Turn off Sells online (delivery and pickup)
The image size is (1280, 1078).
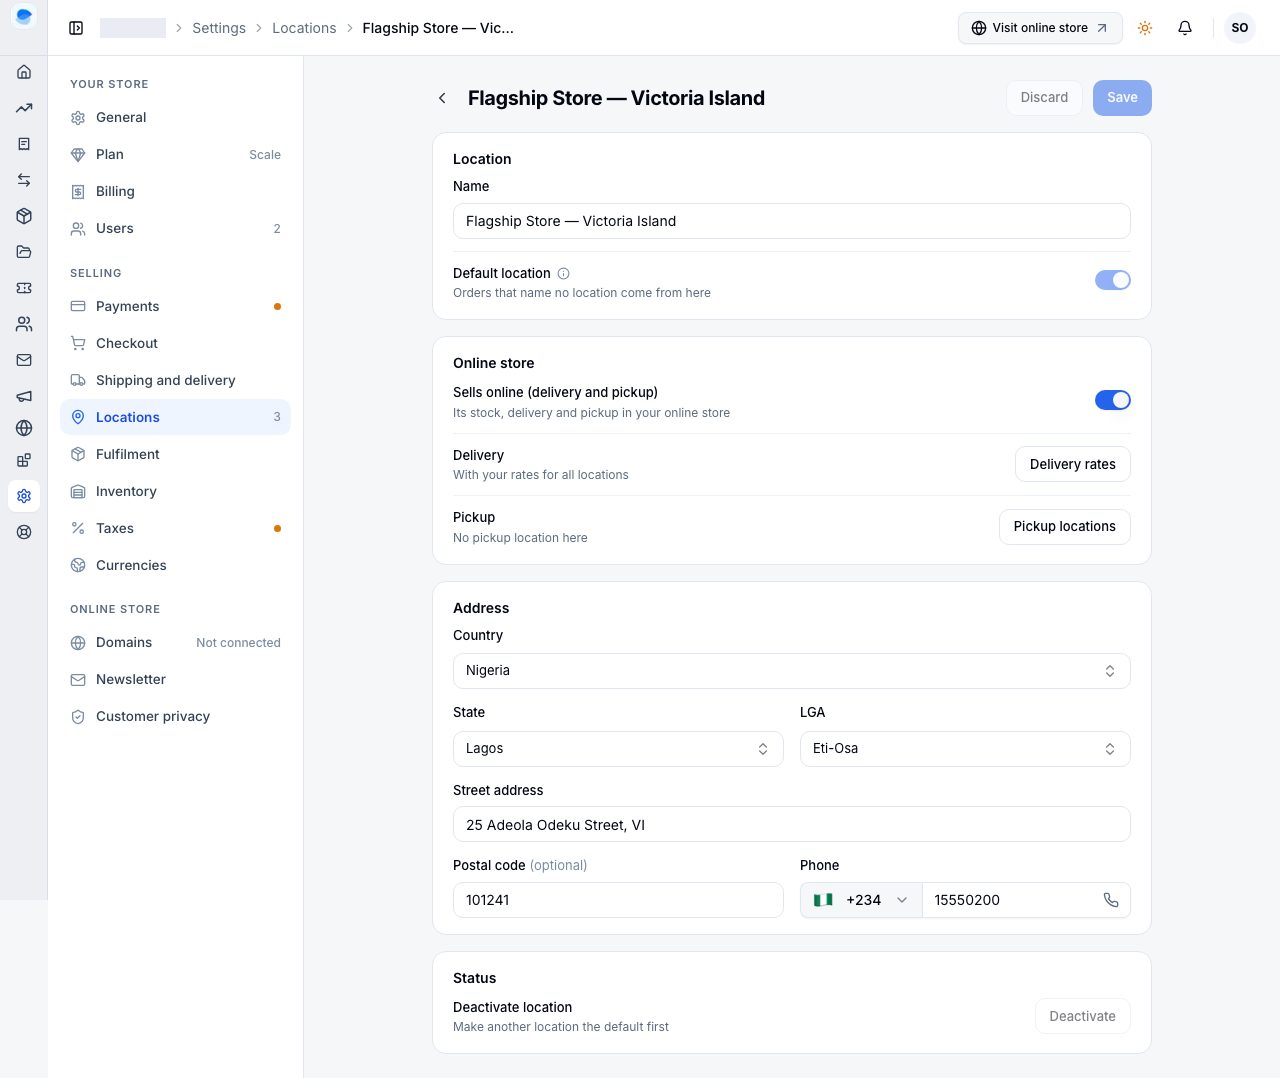[1113, 400]
